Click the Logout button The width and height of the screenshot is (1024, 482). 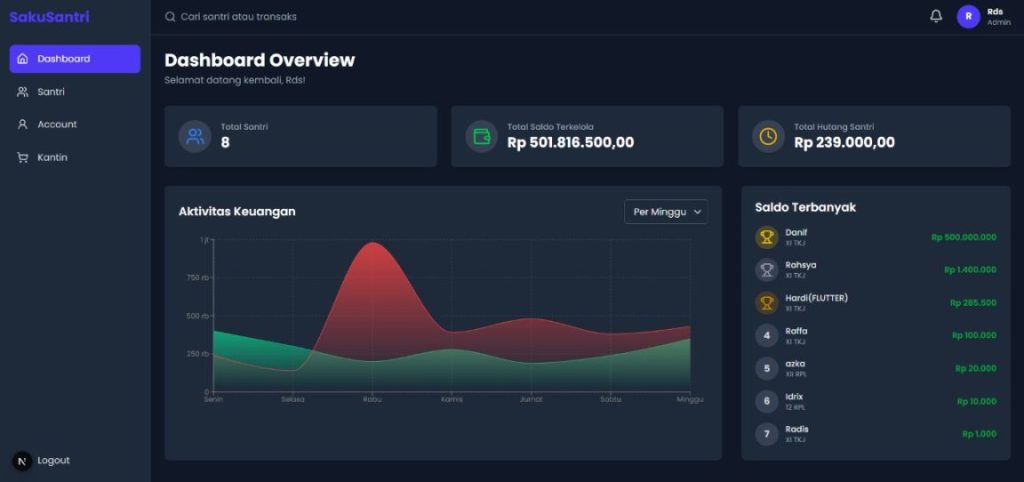(53, 460)
